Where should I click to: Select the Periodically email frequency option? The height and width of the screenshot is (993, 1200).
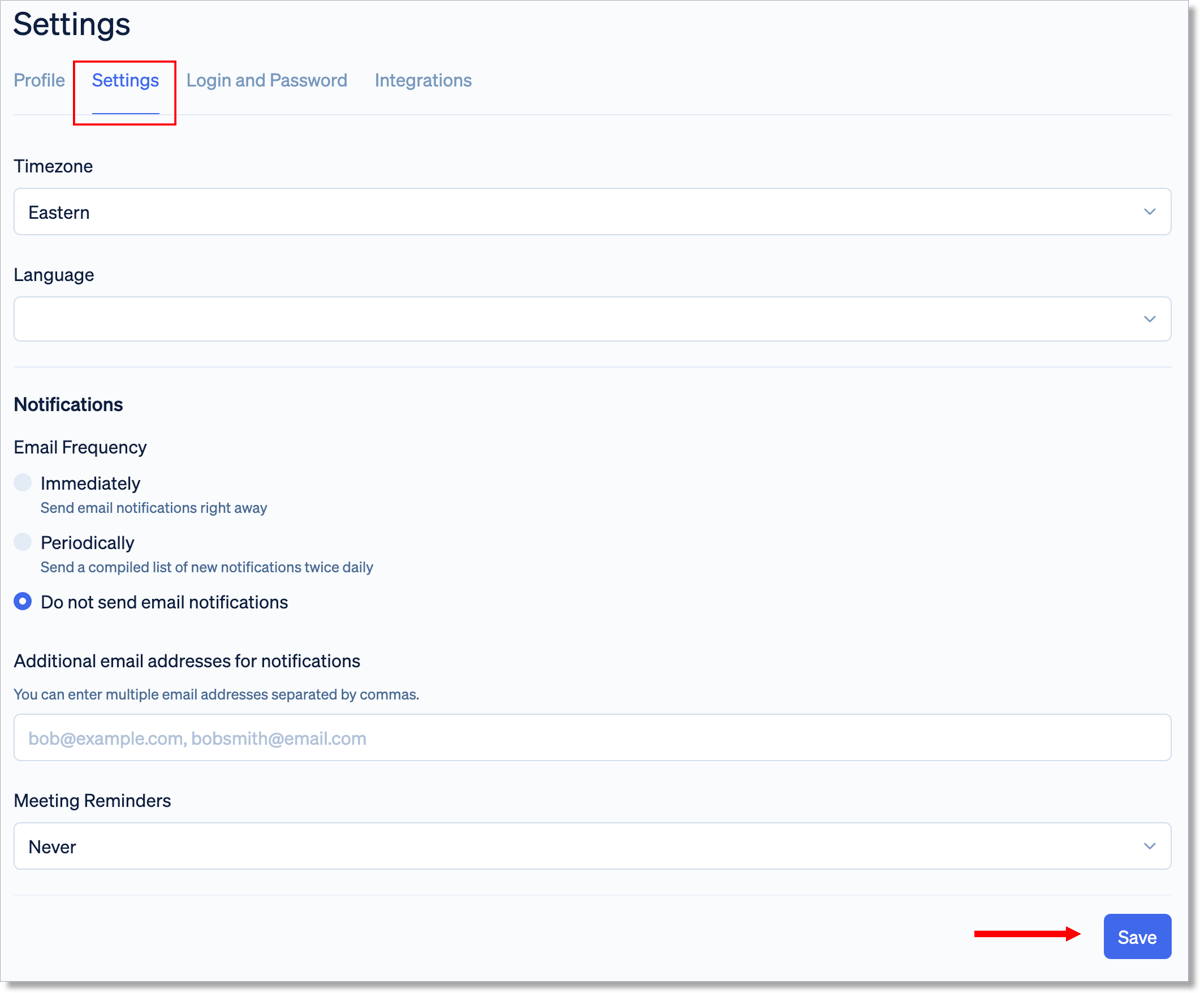pyautogui.click(x=22, y=542)
